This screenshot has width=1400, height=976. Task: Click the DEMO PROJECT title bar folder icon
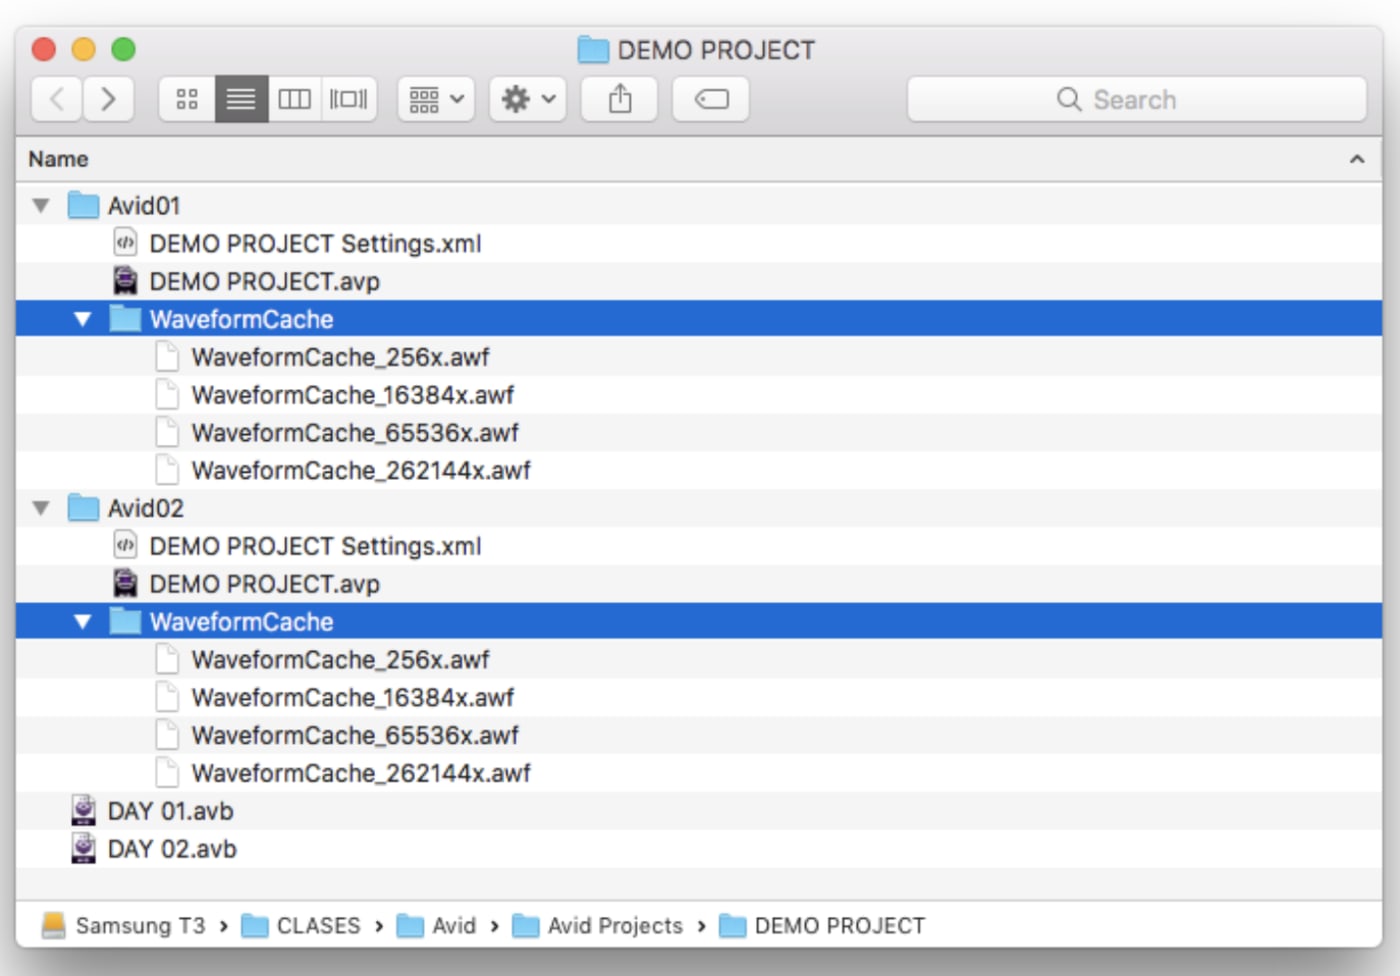click(593, 50)
